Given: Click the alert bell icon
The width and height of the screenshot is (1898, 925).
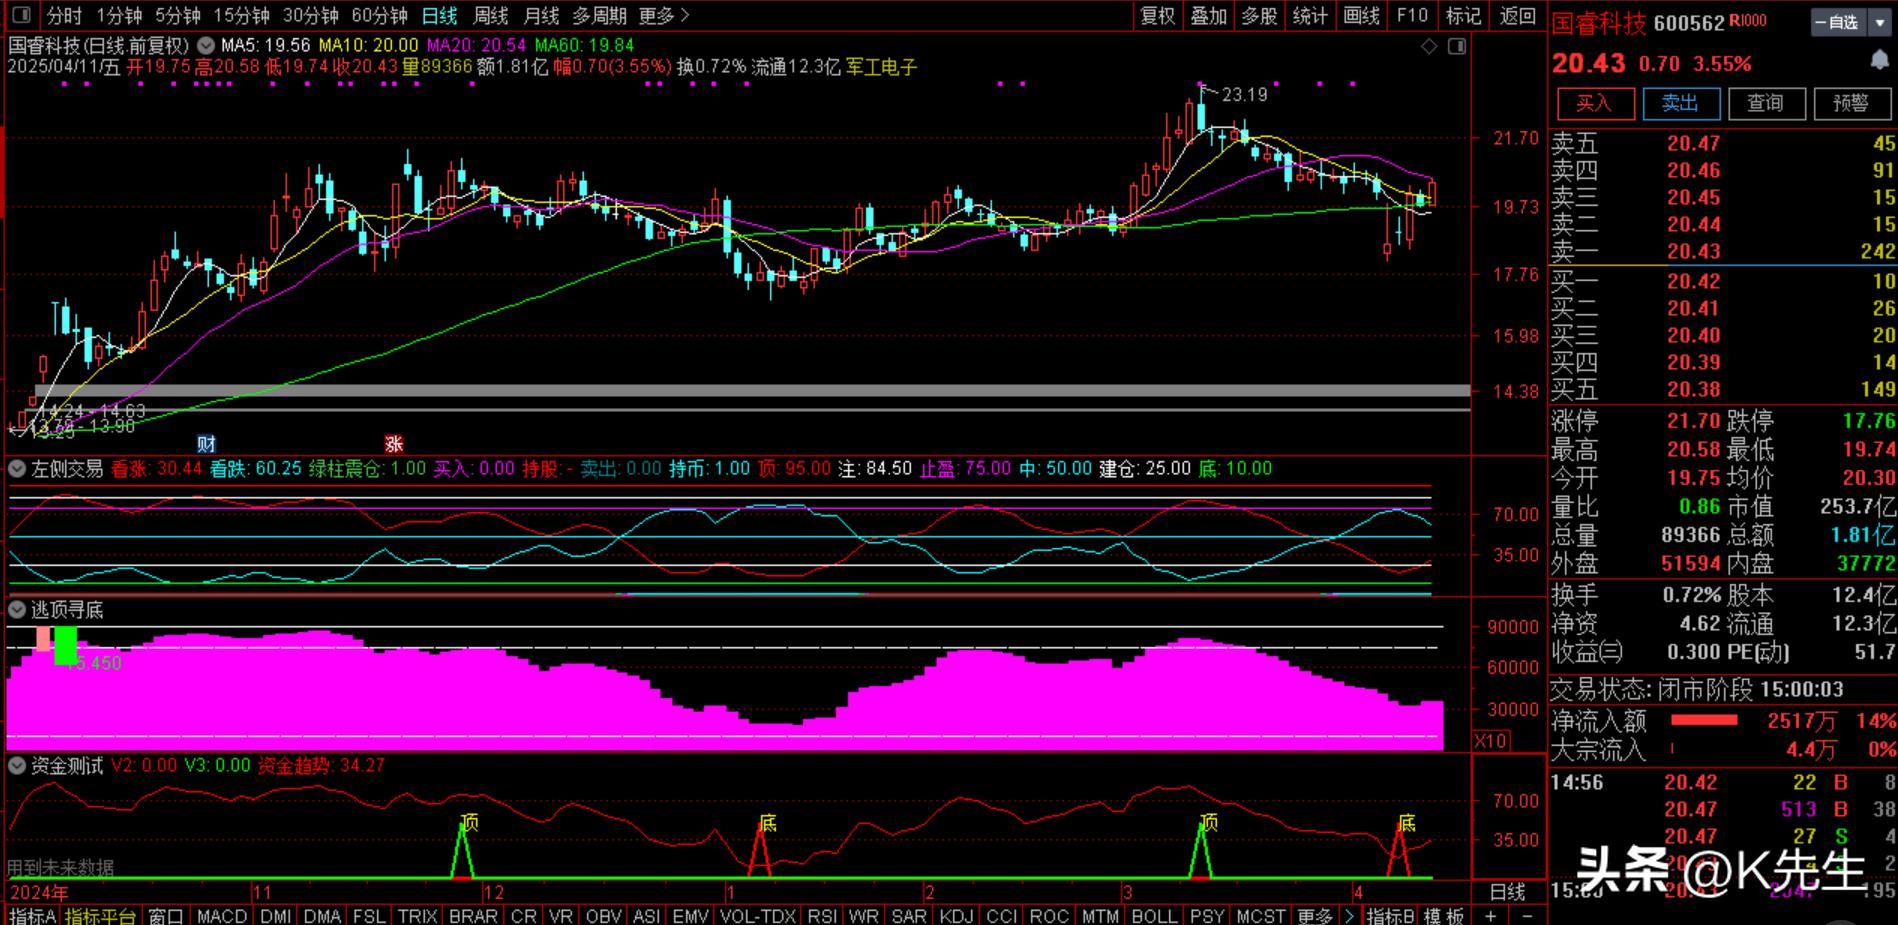Looking at the screenshot, I should coord(1880,61).
